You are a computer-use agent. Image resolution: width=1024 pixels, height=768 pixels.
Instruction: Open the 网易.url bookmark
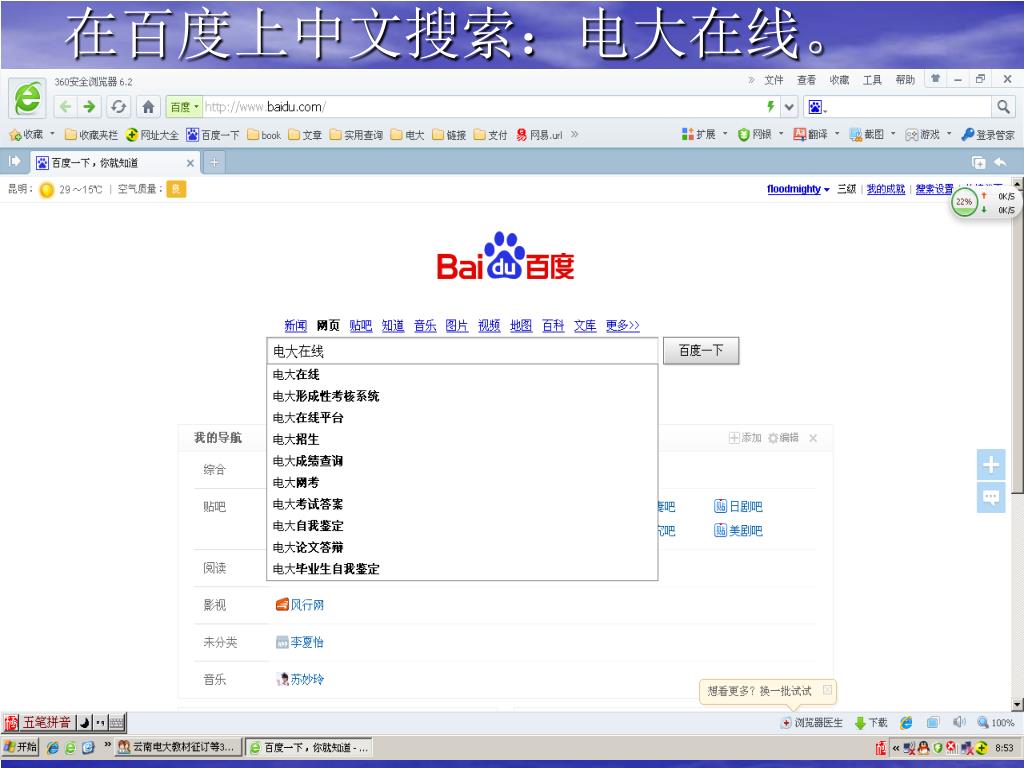click(539, 135)
